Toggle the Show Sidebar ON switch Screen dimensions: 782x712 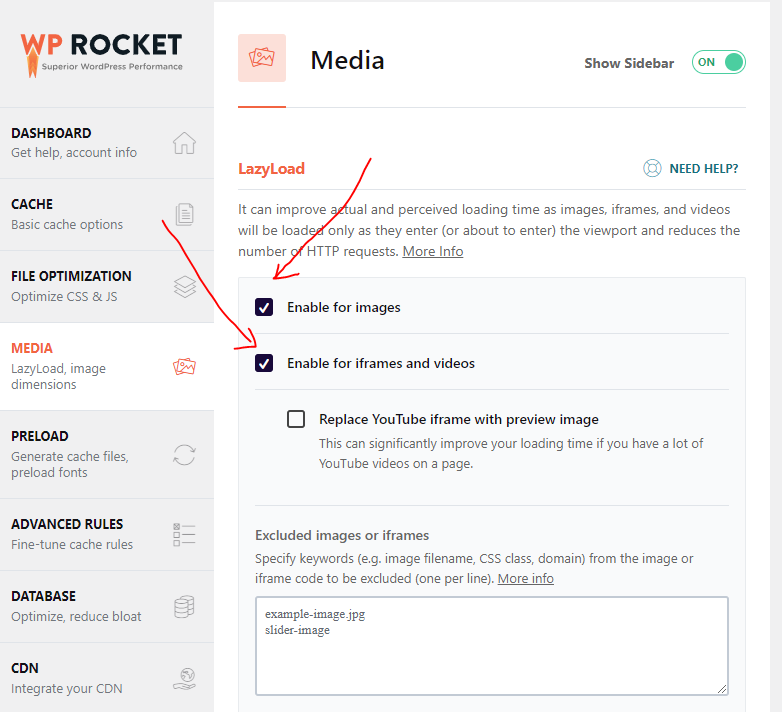pos(718,62)
